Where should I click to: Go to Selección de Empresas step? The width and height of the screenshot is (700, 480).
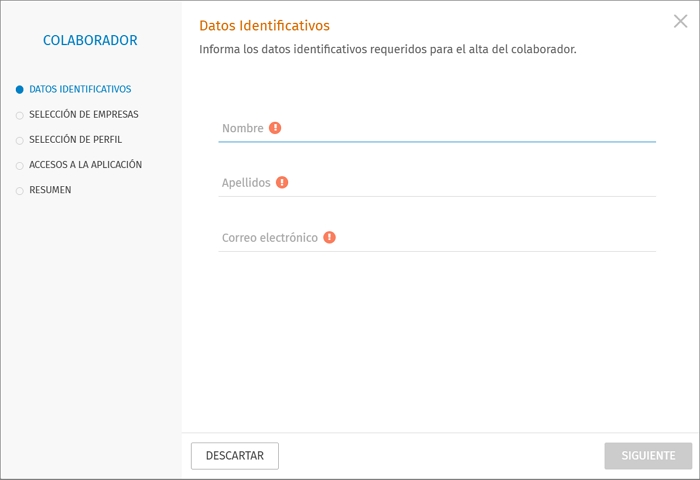pos(84,114)
